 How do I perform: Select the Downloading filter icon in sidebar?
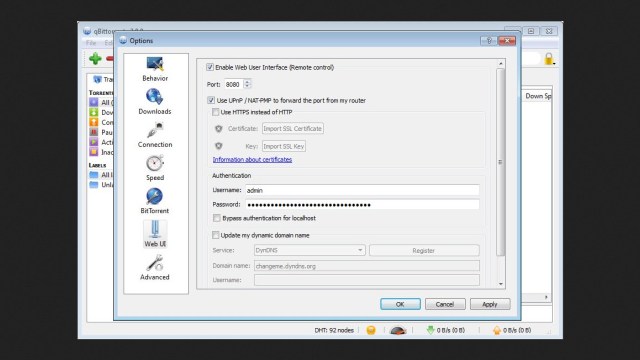[x=94, y=112]
